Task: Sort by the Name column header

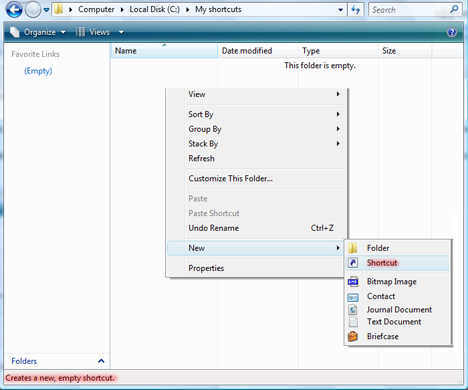Action: (164, 51)
